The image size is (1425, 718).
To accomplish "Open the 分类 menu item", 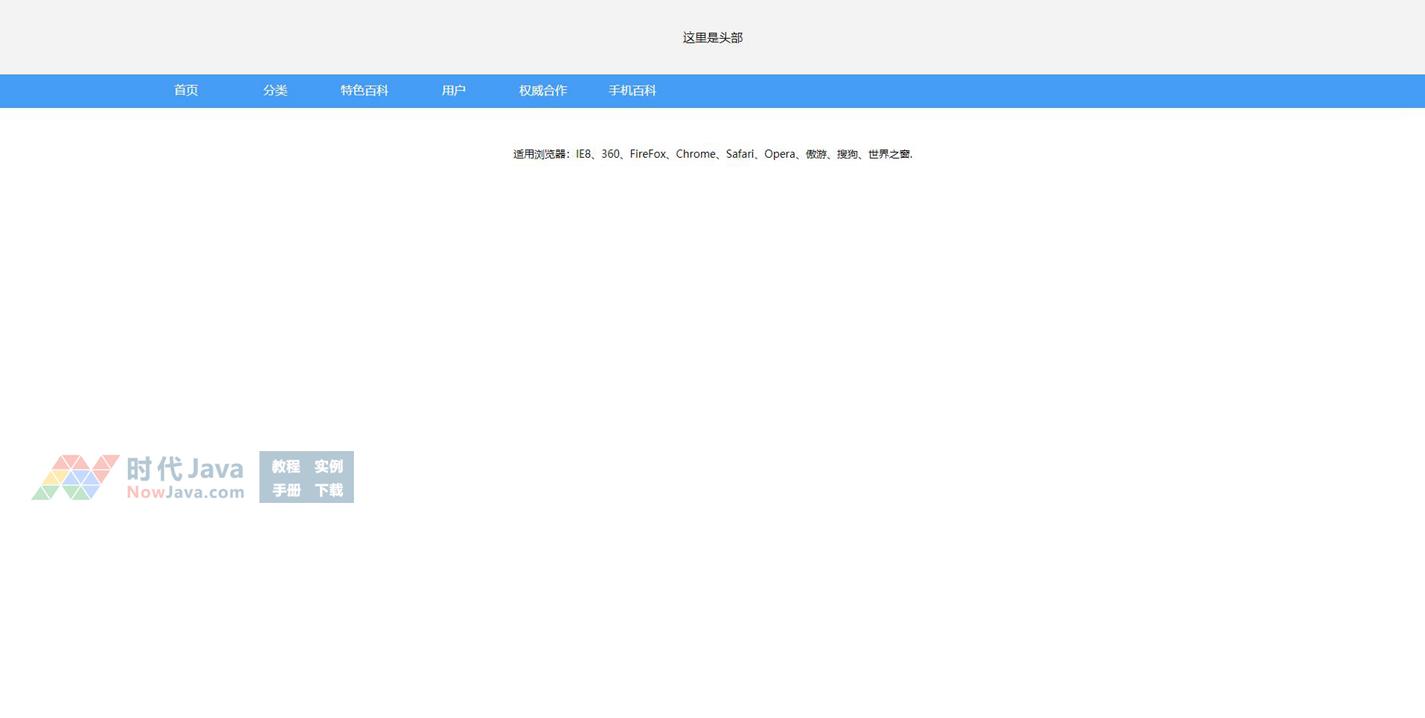I will pos(275,91).
